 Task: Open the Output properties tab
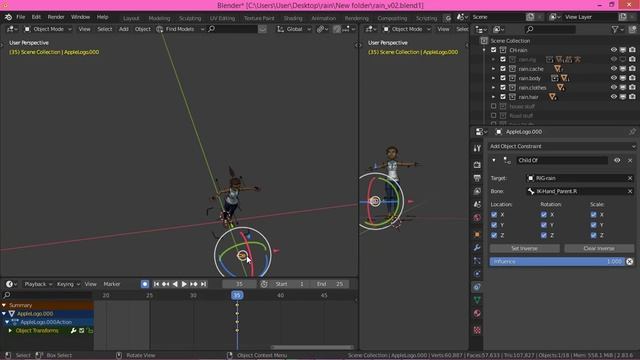(x=477, y=178)
